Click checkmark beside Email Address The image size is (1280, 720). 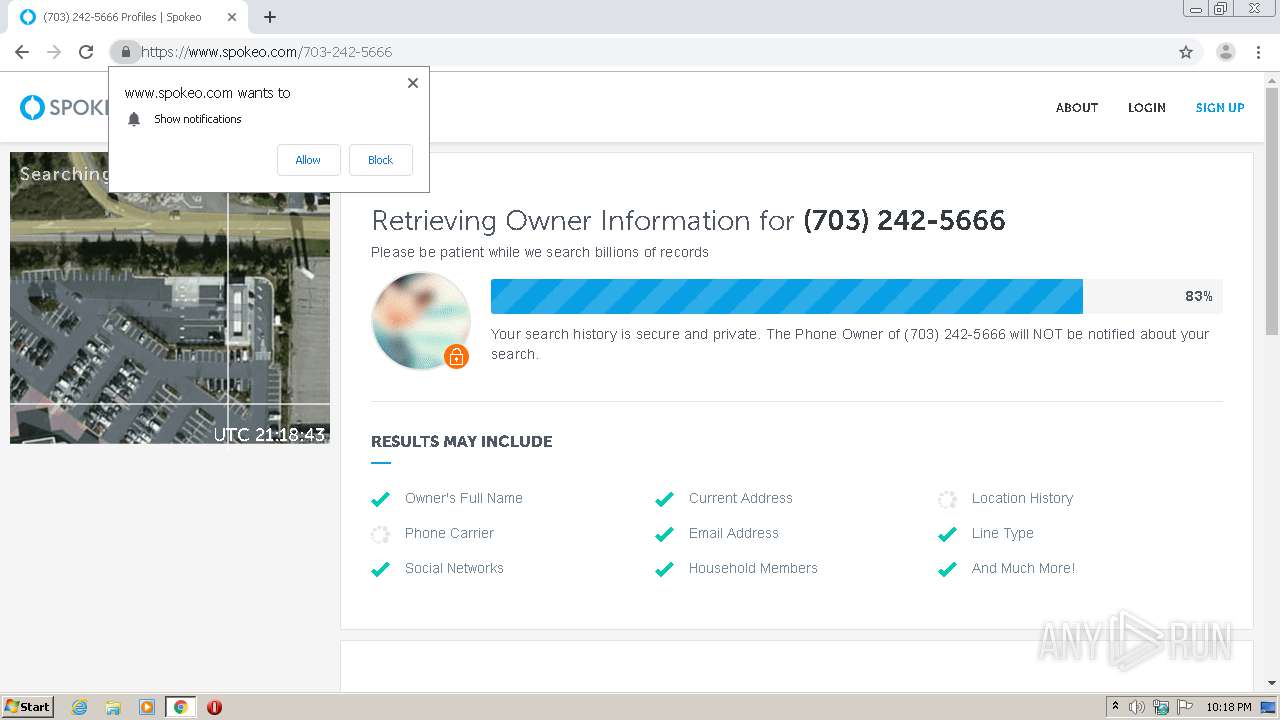tap(664, 534)
